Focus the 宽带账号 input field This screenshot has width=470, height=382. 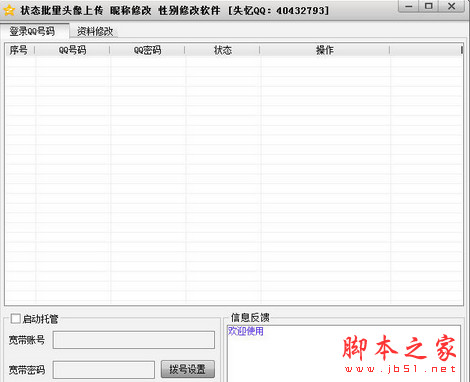(x=134, y=340)
